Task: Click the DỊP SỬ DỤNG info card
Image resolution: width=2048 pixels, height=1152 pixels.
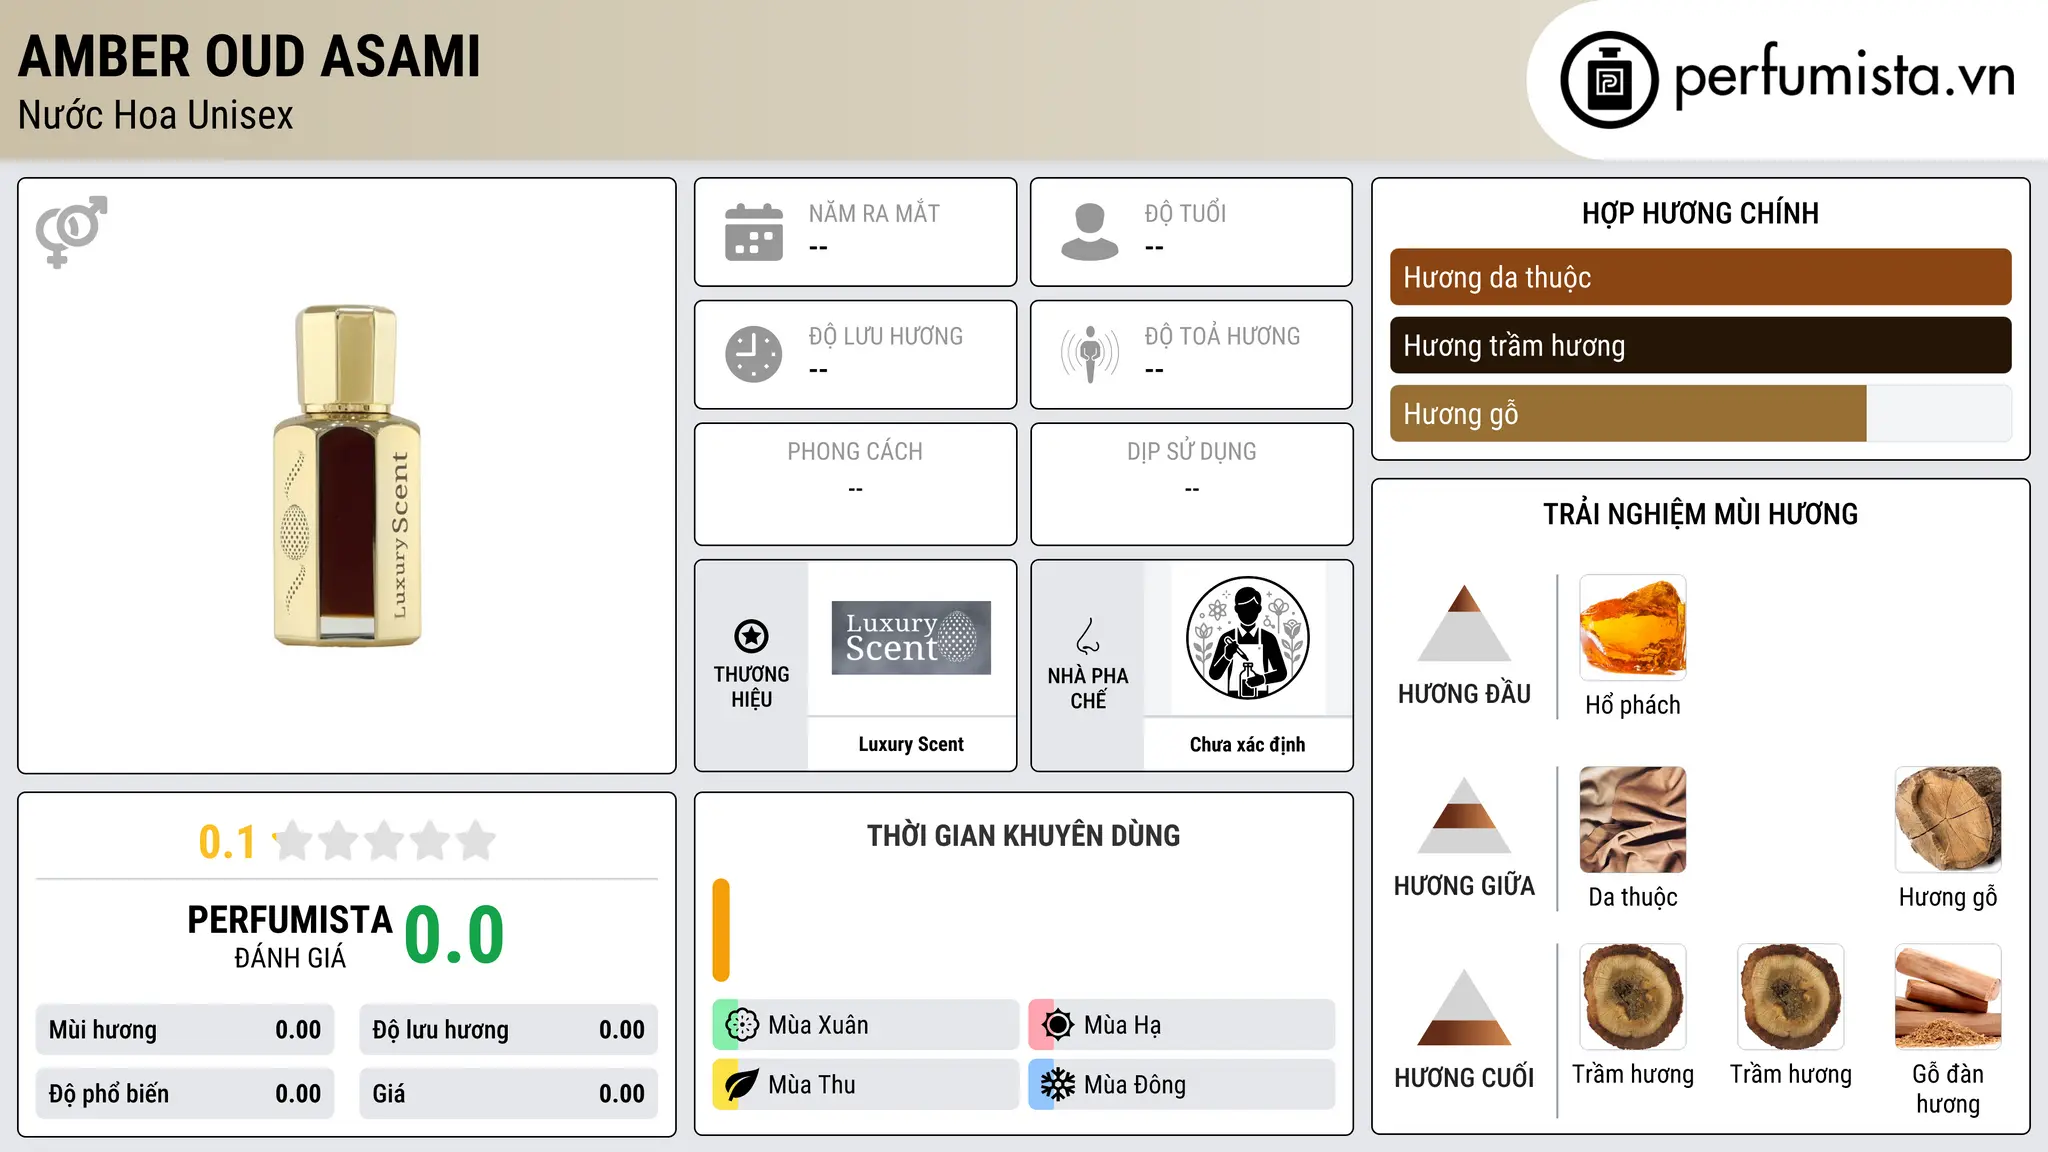Action: pyautogui.click(x=1191, y=484)
